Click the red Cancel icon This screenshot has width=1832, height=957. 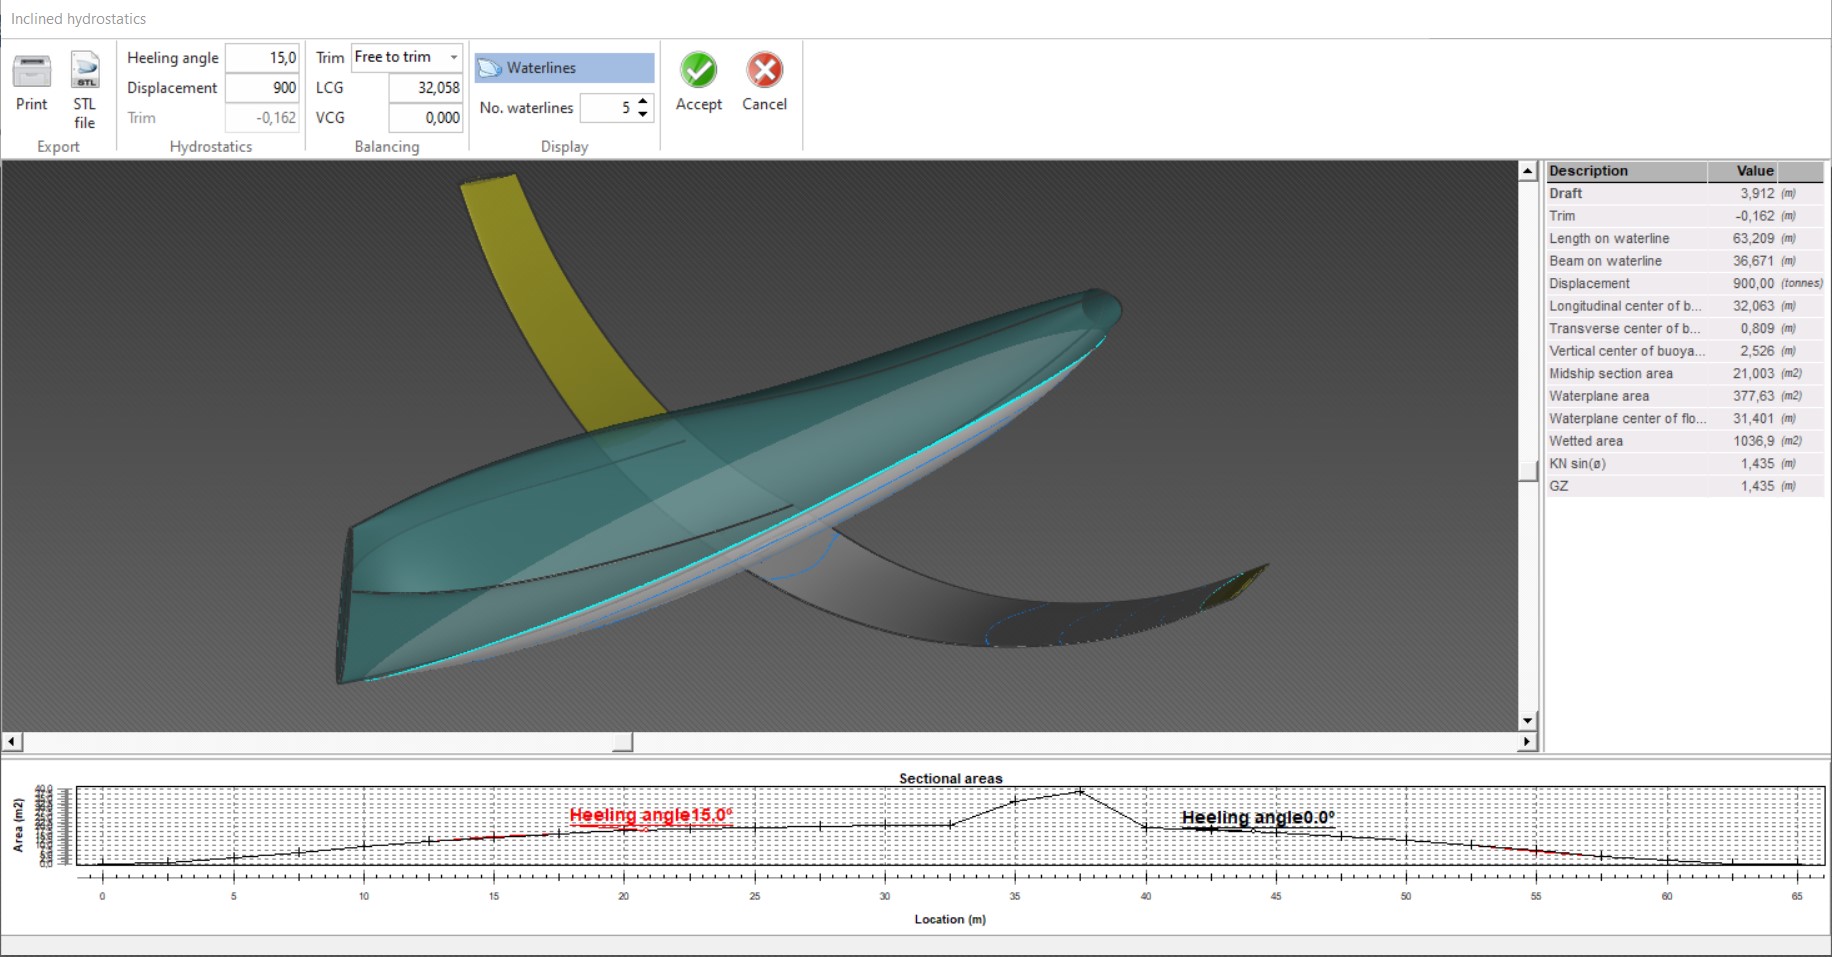pos(764,71)
